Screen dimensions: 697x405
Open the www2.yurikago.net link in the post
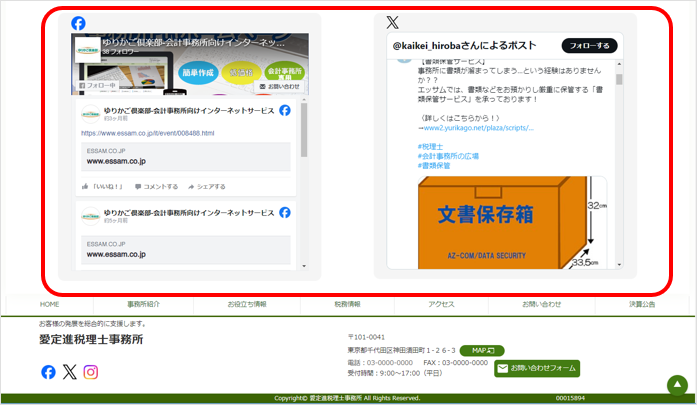tap(479, 128)
